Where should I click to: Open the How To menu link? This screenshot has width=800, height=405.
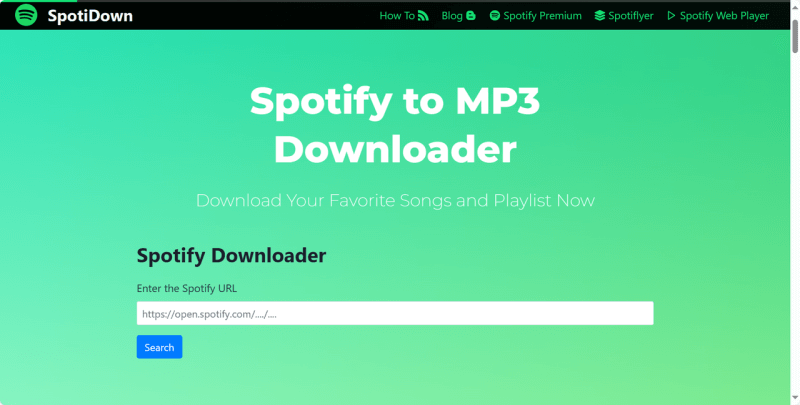point(404,16)
